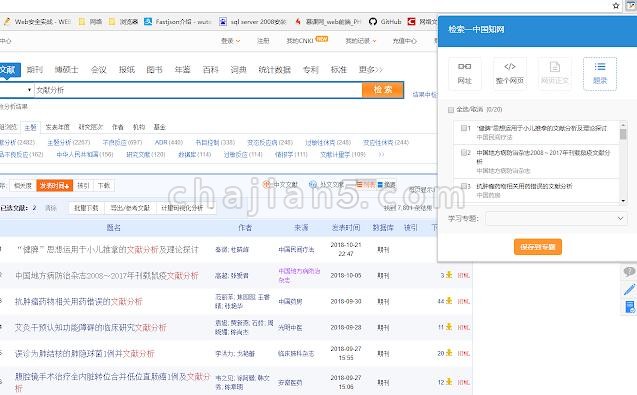Click 导出/参考文献 button

(130, 208)
